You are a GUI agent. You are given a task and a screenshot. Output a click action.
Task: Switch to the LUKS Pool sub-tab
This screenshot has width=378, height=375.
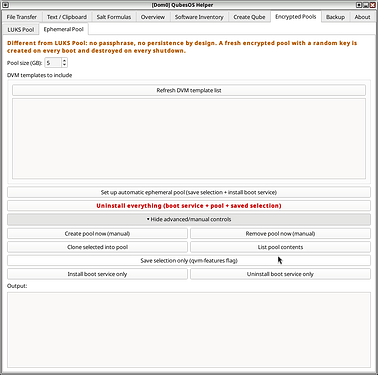(21, 30)
